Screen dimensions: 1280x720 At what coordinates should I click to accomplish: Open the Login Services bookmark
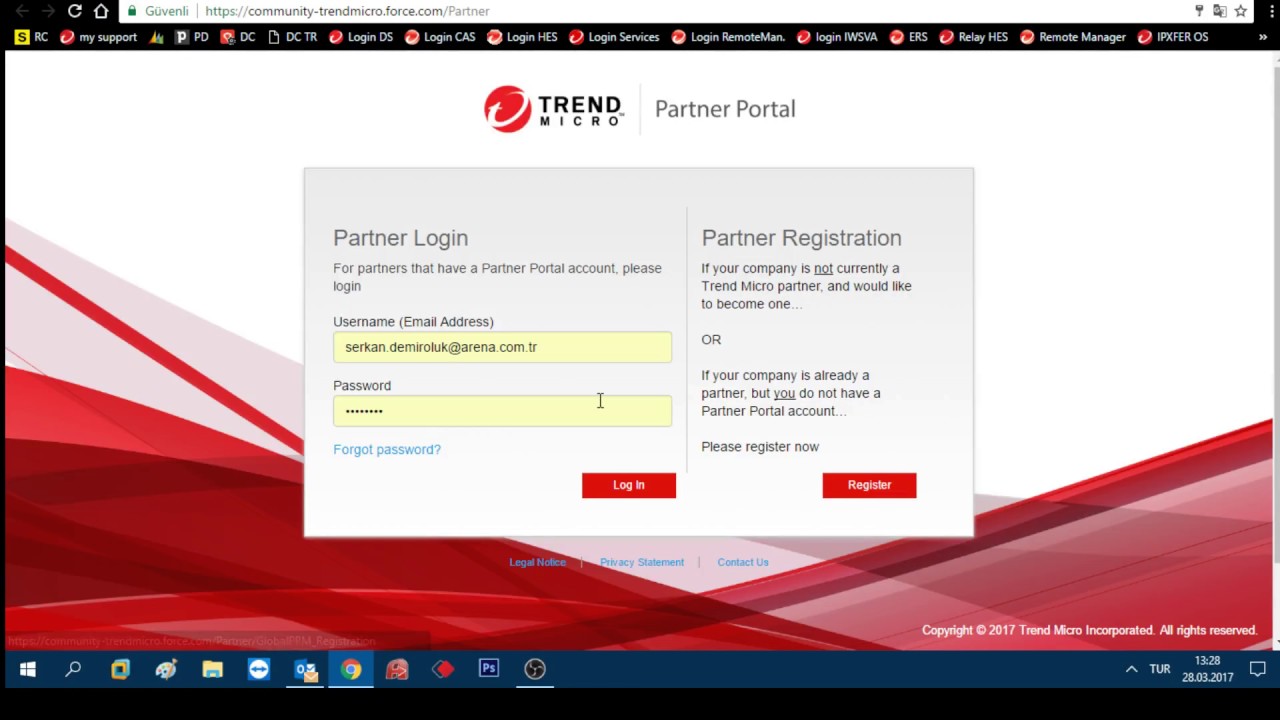click(x=614, y=37)
